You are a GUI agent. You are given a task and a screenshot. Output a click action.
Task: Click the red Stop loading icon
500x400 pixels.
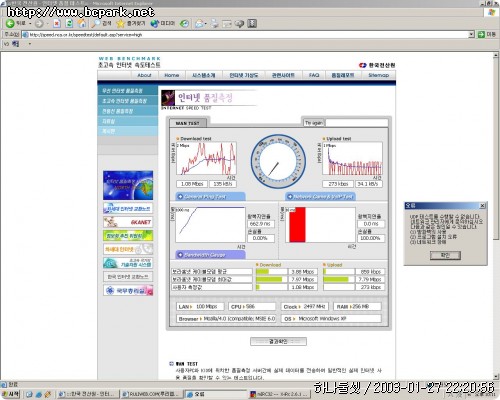pyautogui.click(x=57, y=23)
